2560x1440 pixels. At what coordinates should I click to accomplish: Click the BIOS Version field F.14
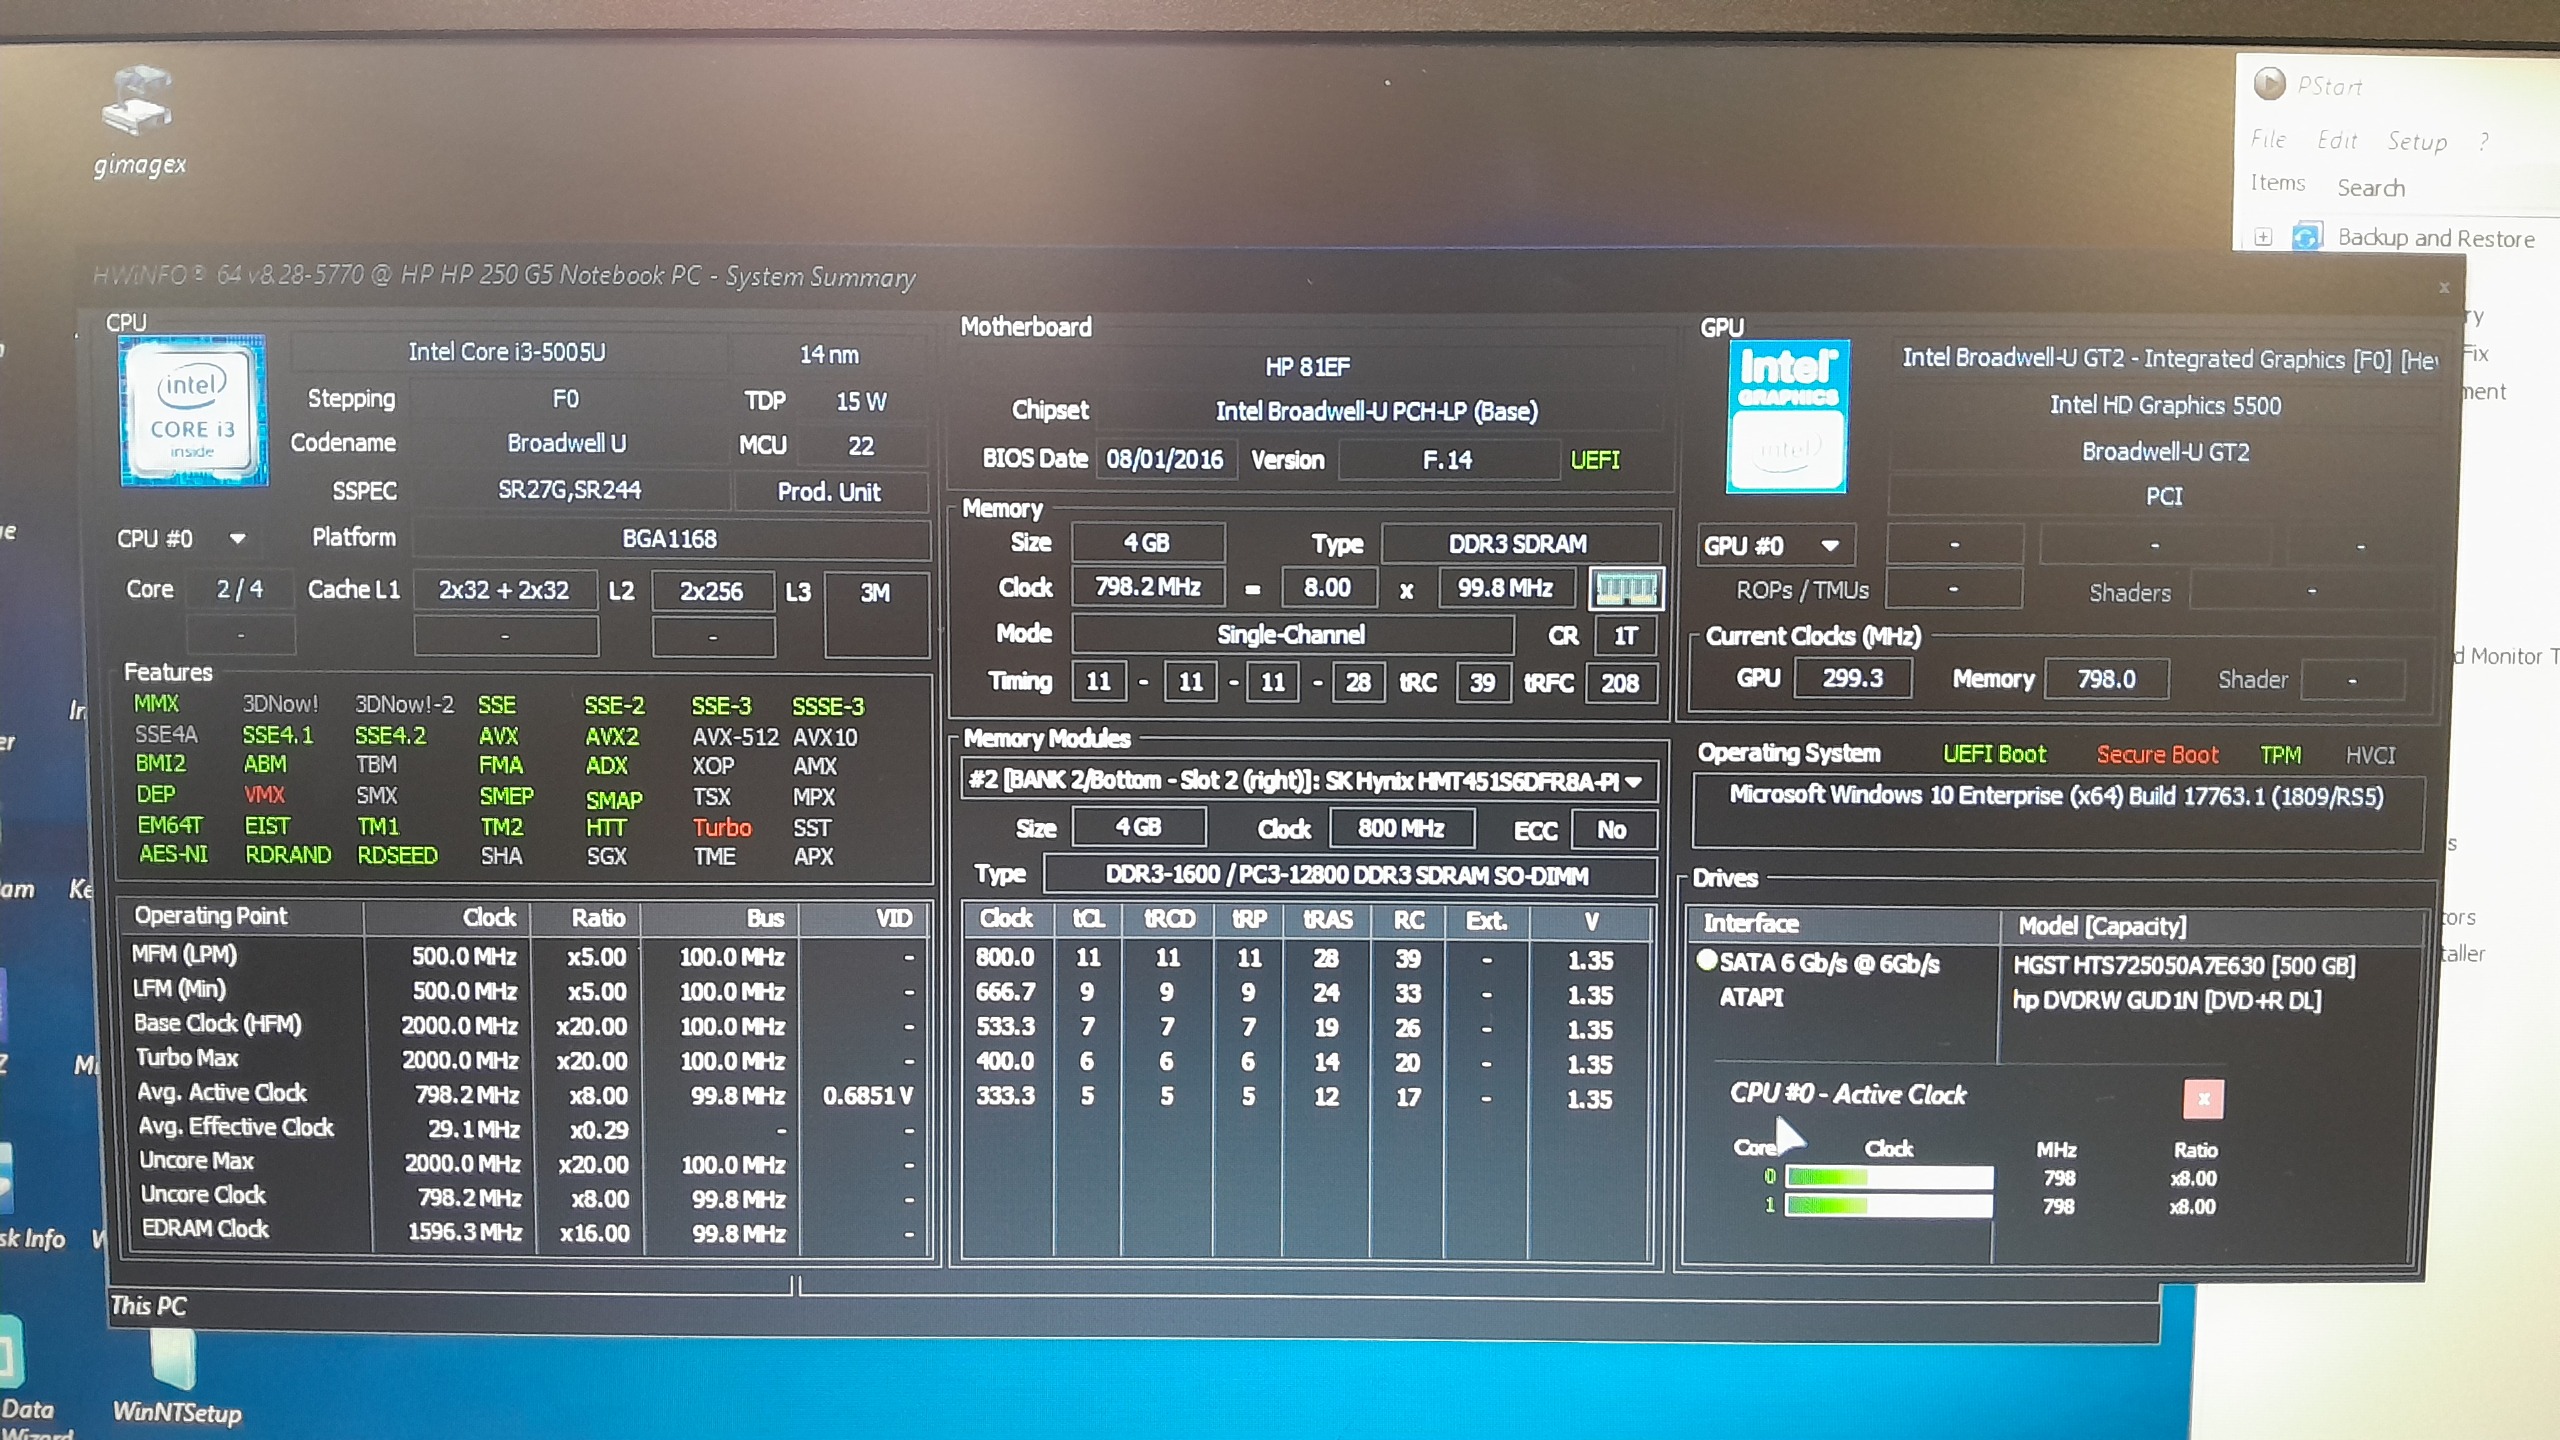tap(1447, 460)
